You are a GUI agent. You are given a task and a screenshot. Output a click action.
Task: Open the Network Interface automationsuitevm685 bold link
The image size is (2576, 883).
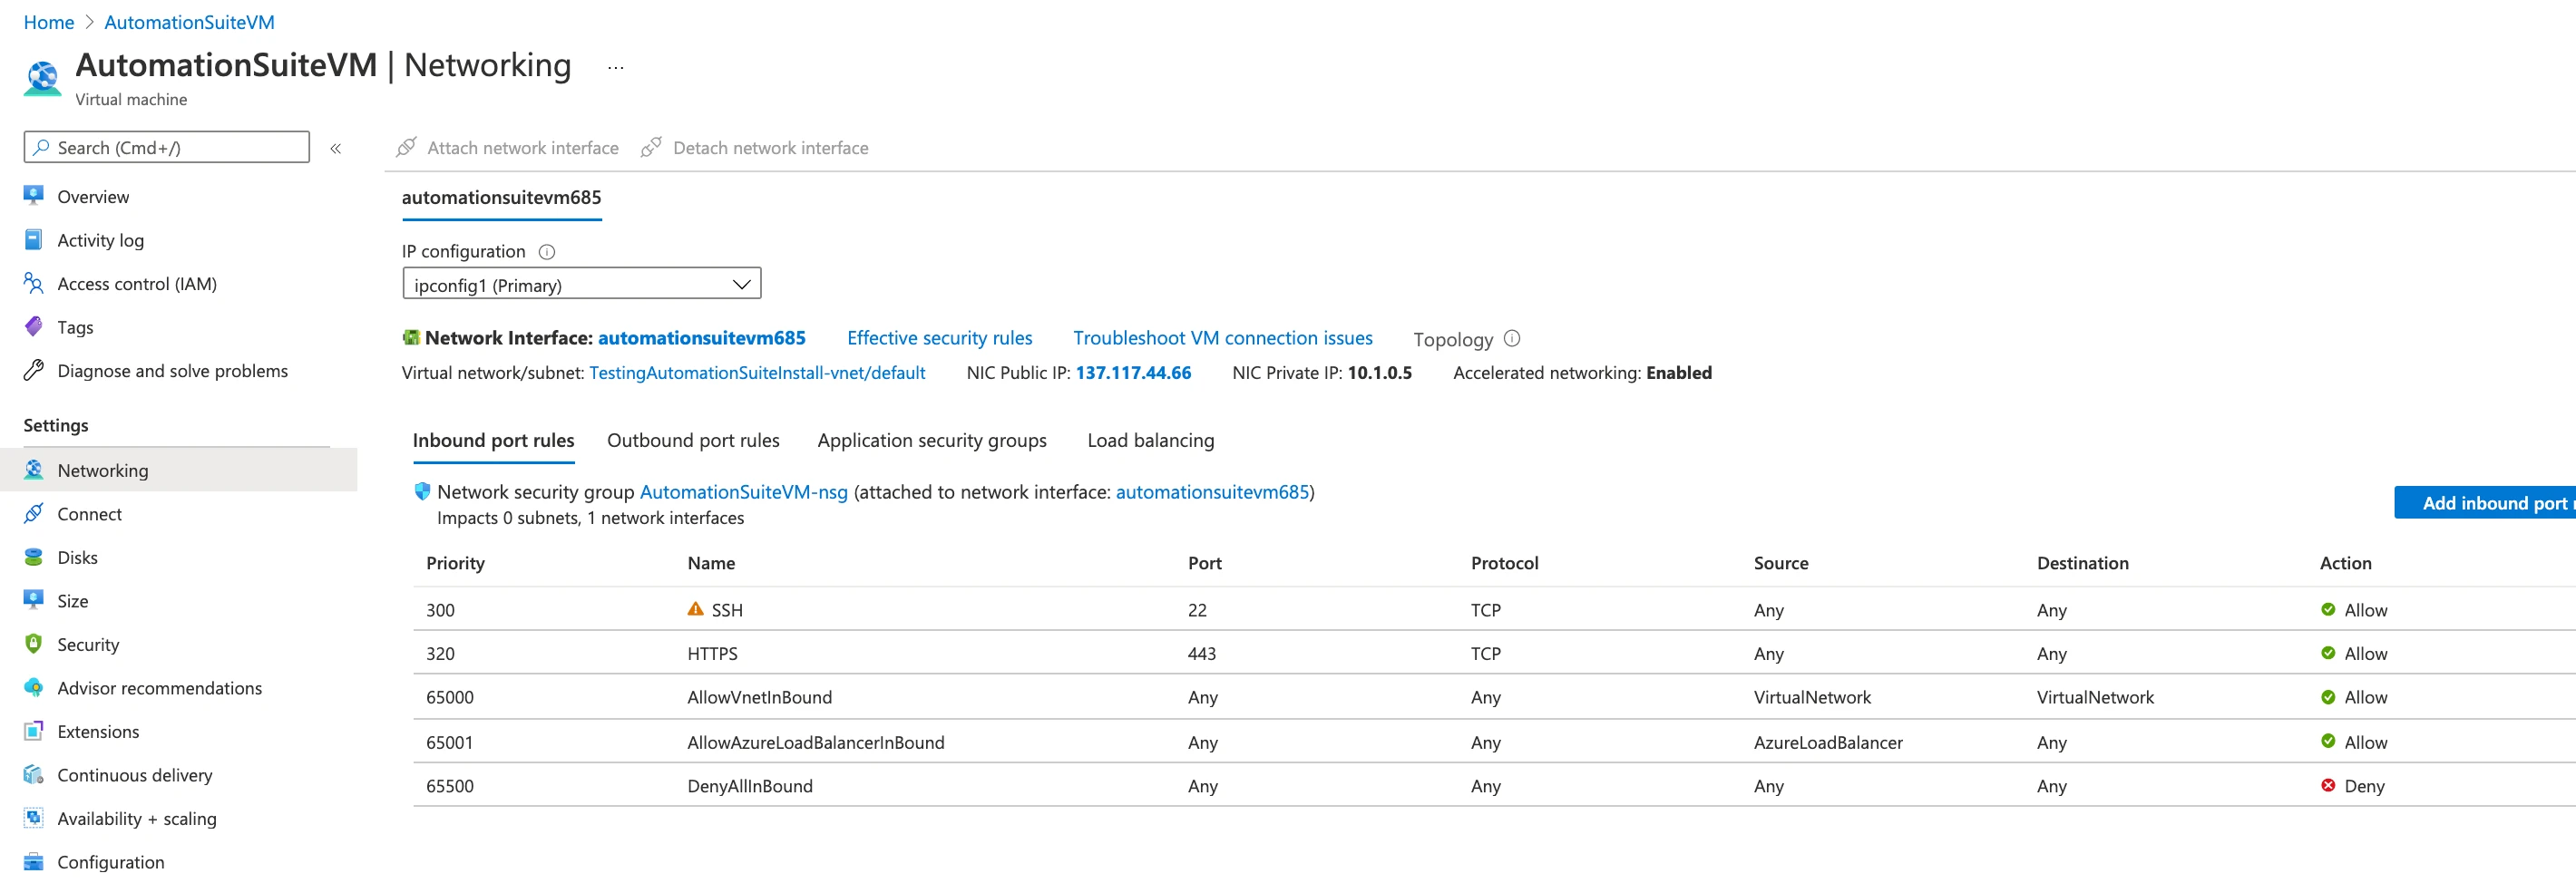pos(701,338)
